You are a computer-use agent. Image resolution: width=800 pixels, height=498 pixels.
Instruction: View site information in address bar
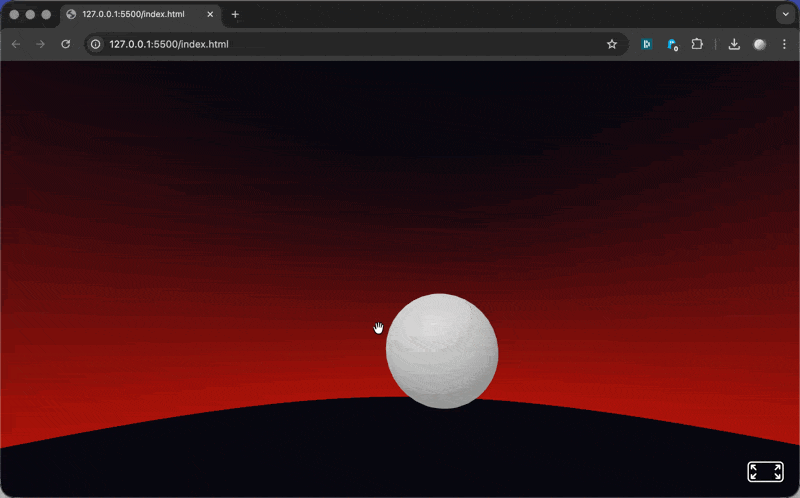point(96,44)
